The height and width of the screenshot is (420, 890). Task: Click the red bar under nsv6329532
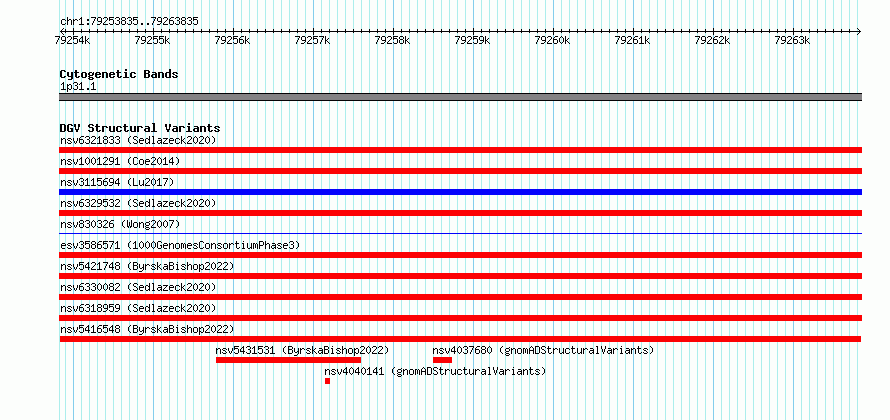(x=461, y=213)
